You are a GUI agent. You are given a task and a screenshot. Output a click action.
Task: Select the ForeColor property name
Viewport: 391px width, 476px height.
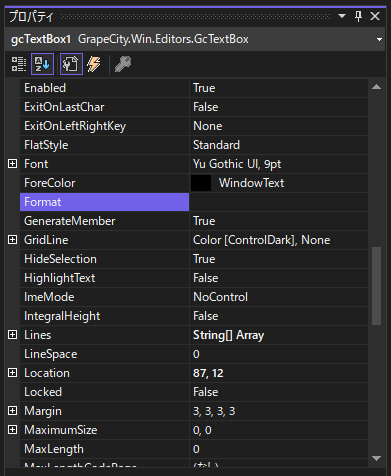pos(50,183)
